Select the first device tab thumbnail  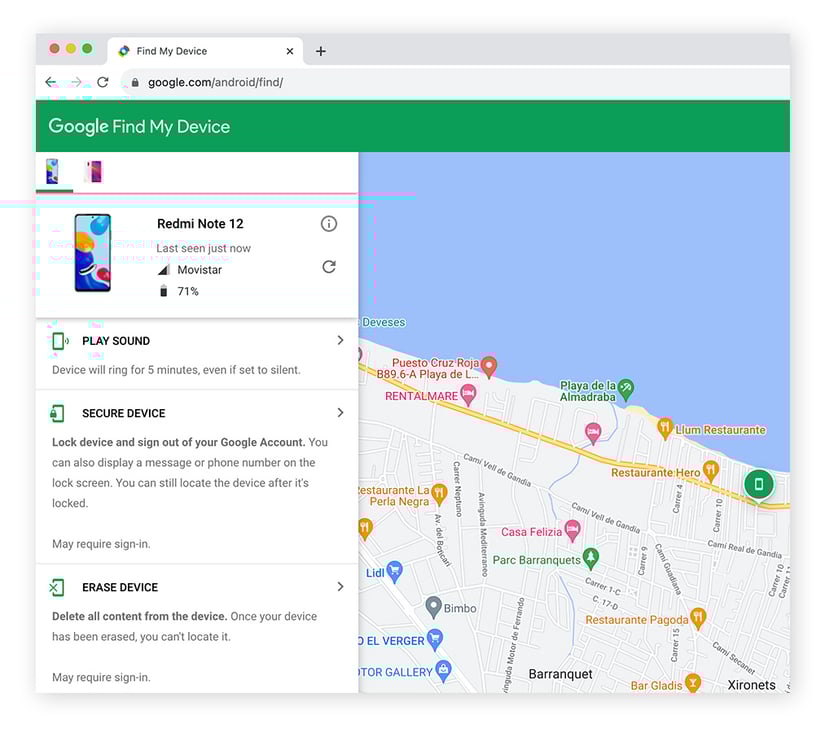tap(52, 171)
